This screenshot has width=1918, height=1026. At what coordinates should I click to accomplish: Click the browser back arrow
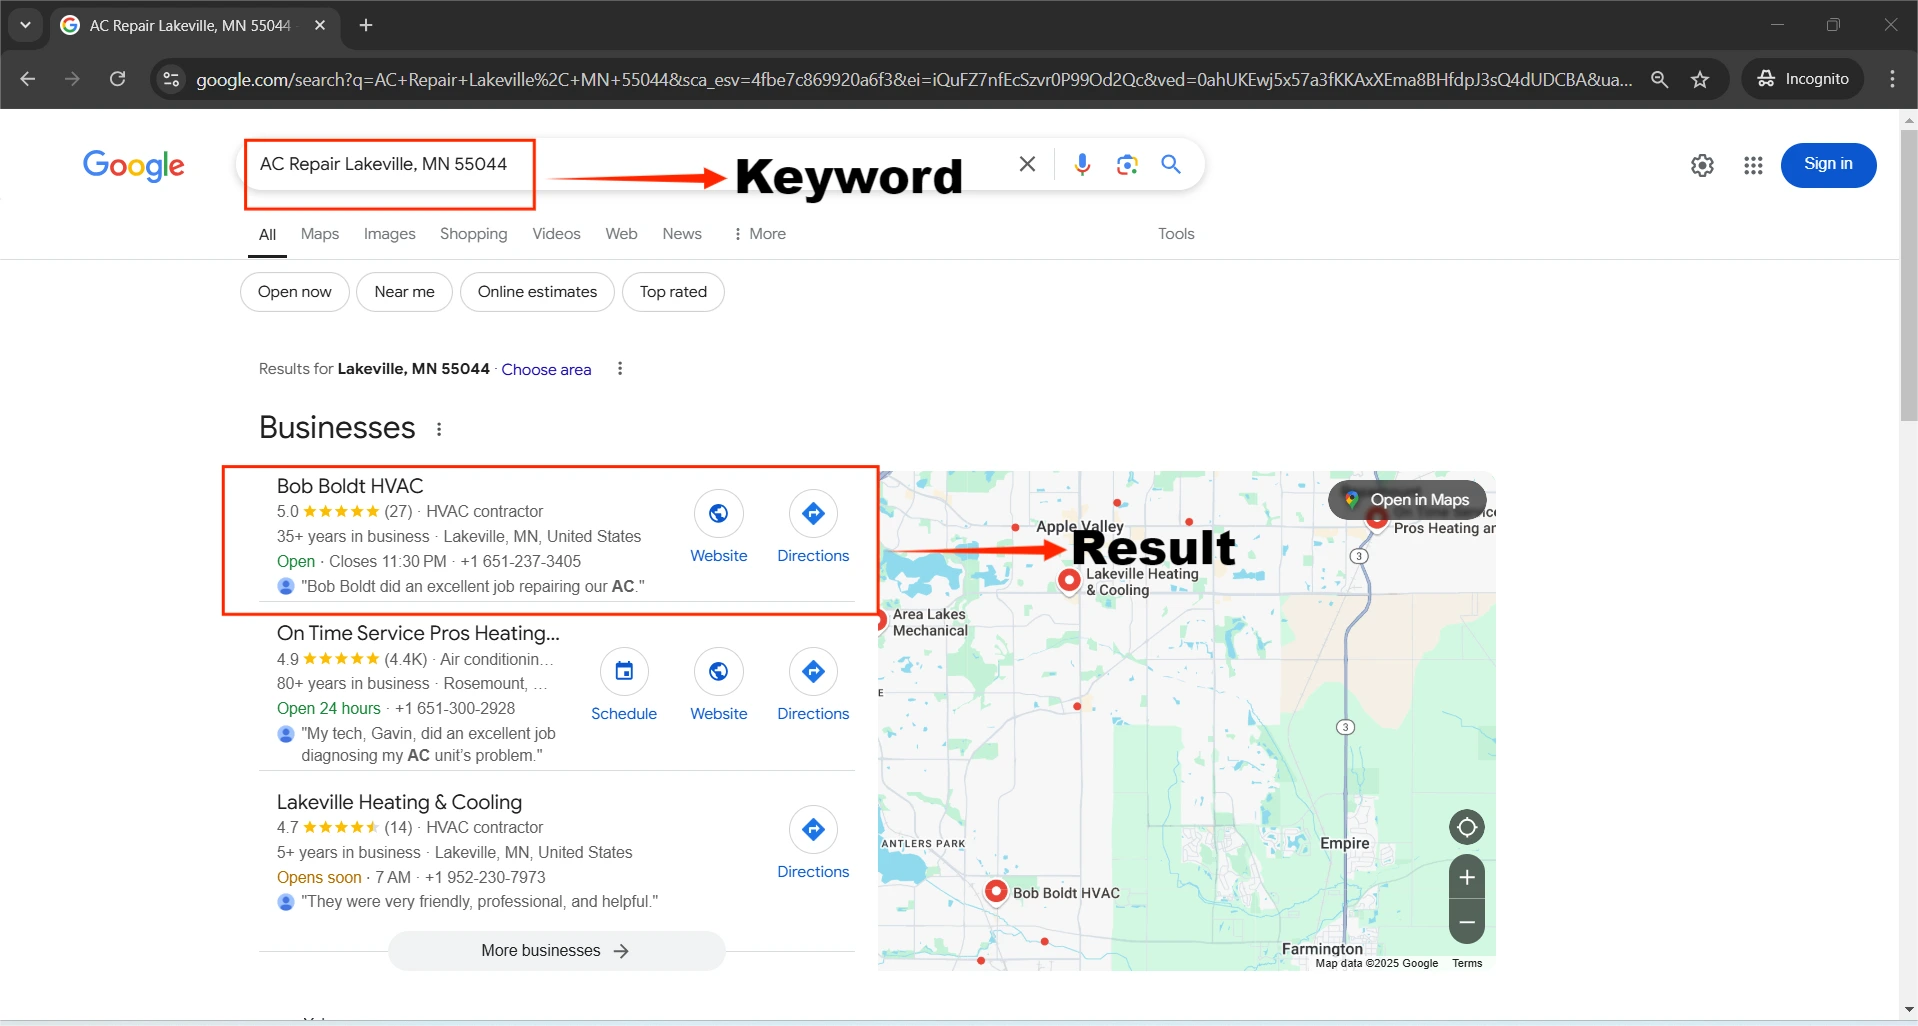point(27,79)
